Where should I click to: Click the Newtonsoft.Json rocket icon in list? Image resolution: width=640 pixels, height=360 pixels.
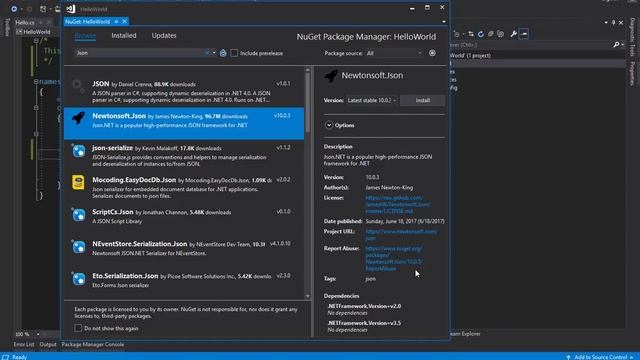click(78, 118)
